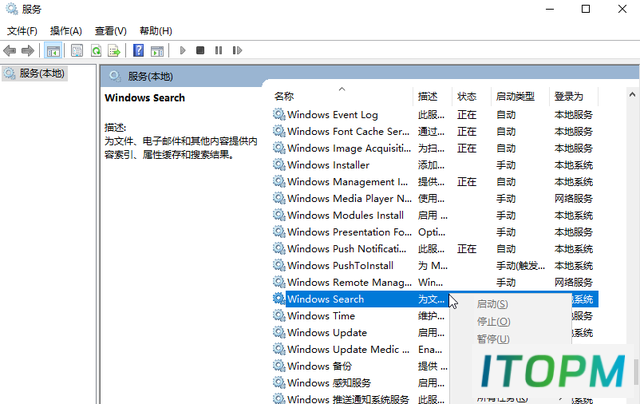This screenshot has width=640, height=404.
Task: Click the scroll-up arrow of the services list
Action: point(632,95)
